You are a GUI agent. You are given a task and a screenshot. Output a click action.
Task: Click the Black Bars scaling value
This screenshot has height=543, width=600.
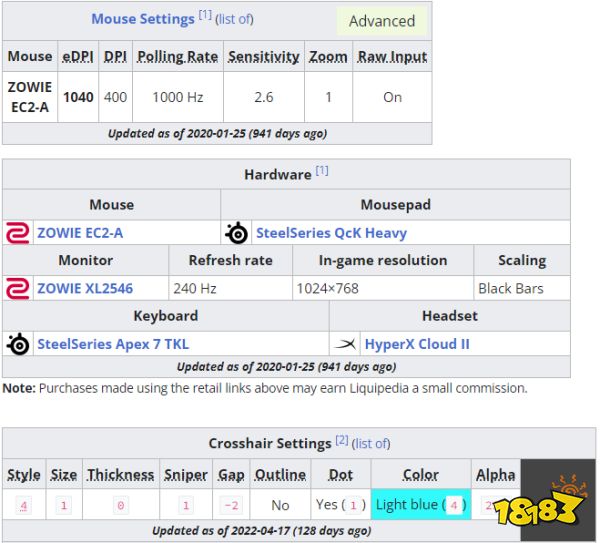[x=510, y=288]
